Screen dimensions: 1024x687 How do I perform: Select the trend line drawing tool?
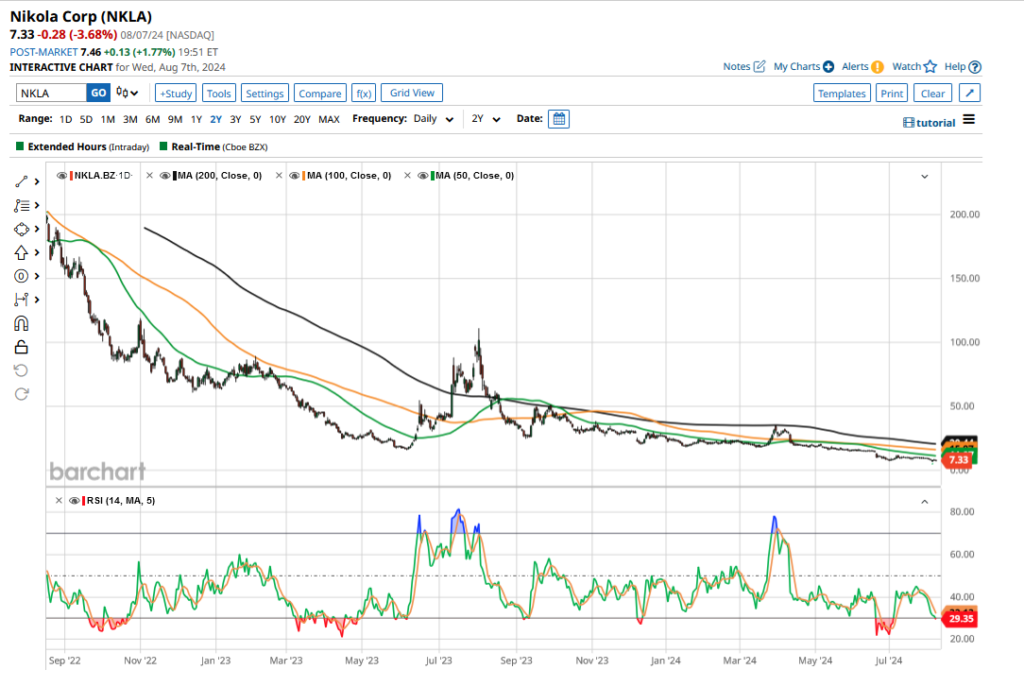[21, 181]
